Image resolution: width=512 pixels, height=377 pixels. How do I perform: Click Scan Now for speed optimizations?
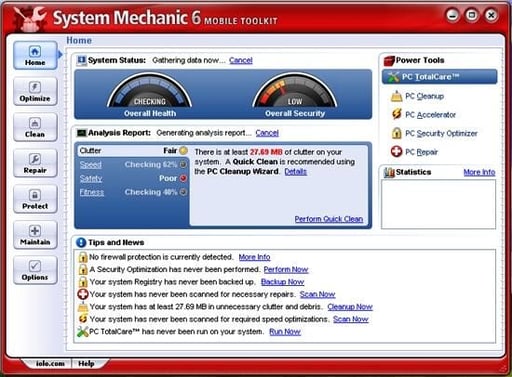(351, 319)
